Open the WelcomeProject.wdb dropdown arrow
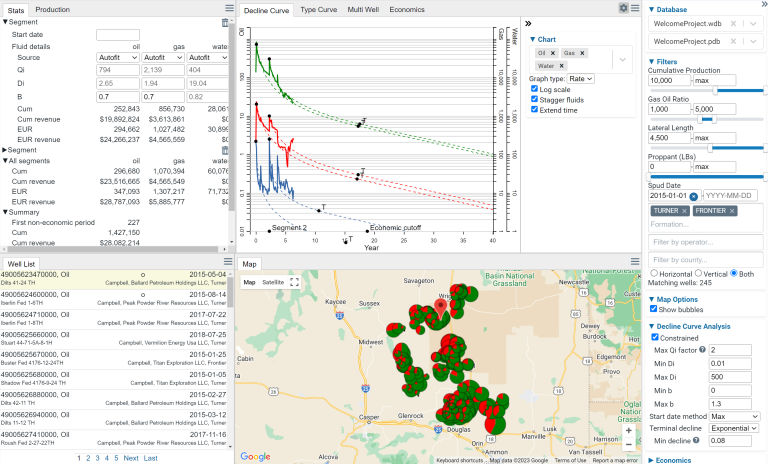The image size is (768, 464). coord(754,24)
